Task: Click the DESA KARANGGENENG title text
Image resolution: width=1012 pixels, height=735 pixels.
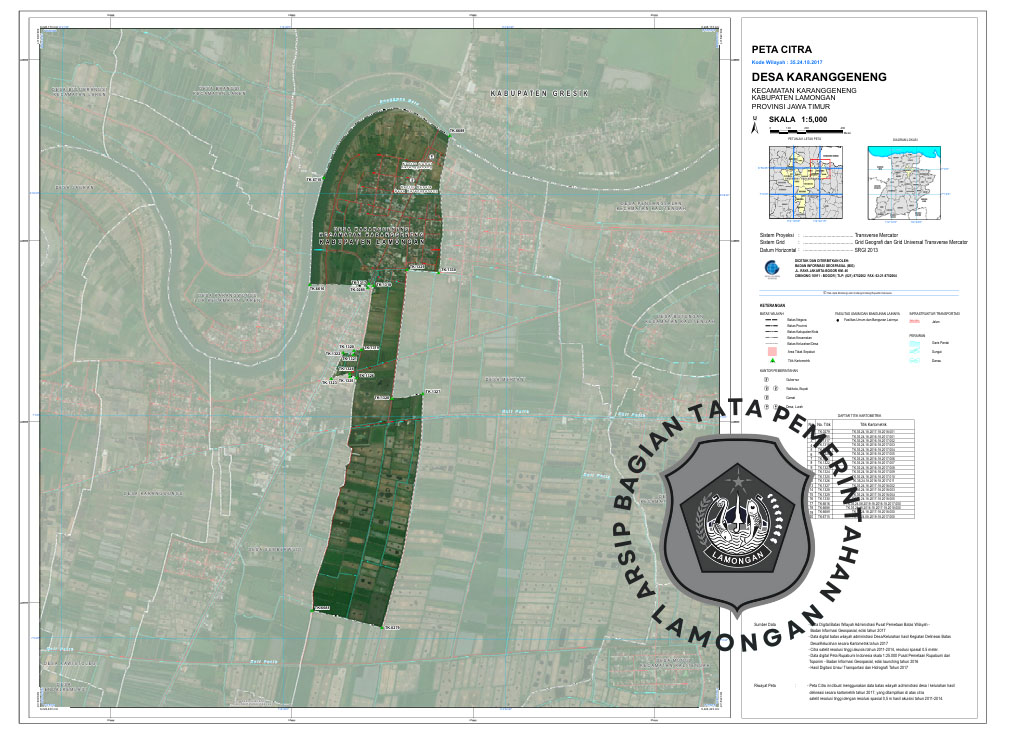Action: pyautogui.click(x=818, y=77)
